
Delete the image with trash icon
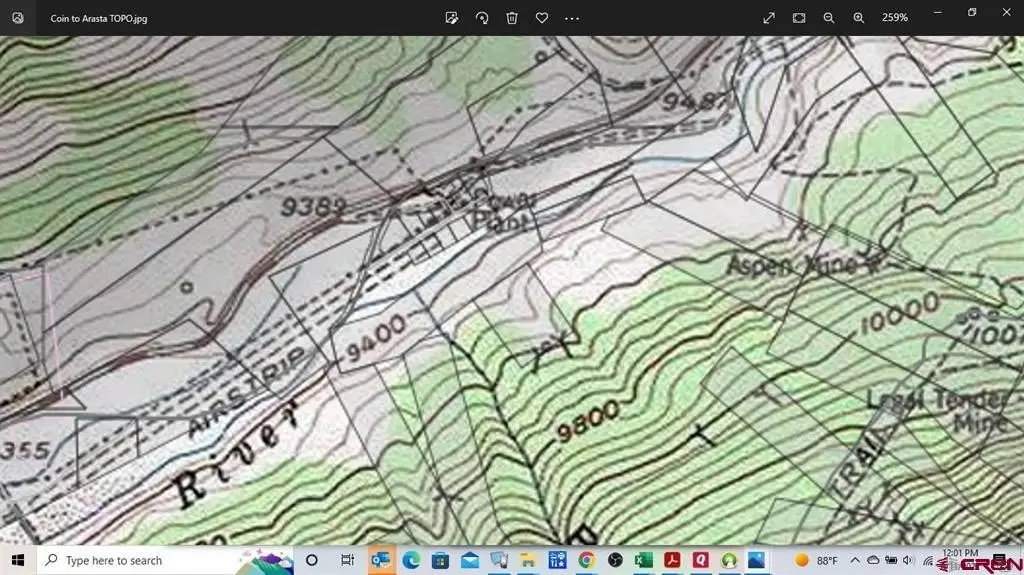click(x=512, y=18)
